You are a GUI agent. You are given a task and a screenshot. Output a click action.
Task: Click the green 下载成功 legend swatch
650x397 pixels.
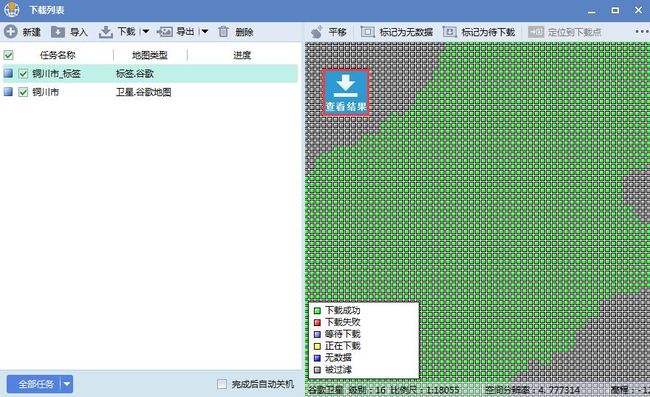pos(318,311)
